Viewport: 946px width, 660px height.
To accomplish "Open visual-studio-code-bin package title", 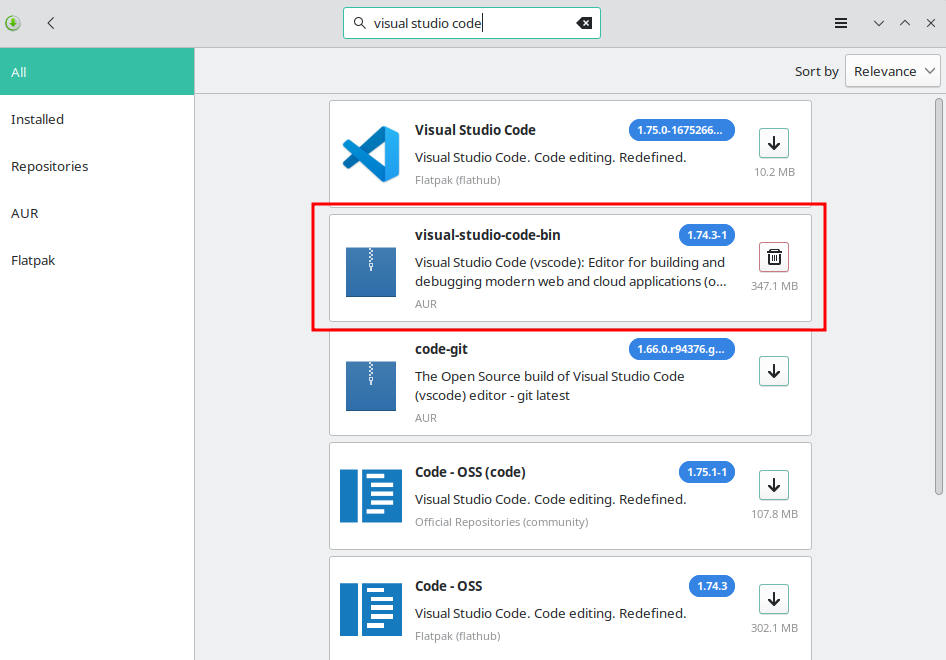I will (487, 235).
